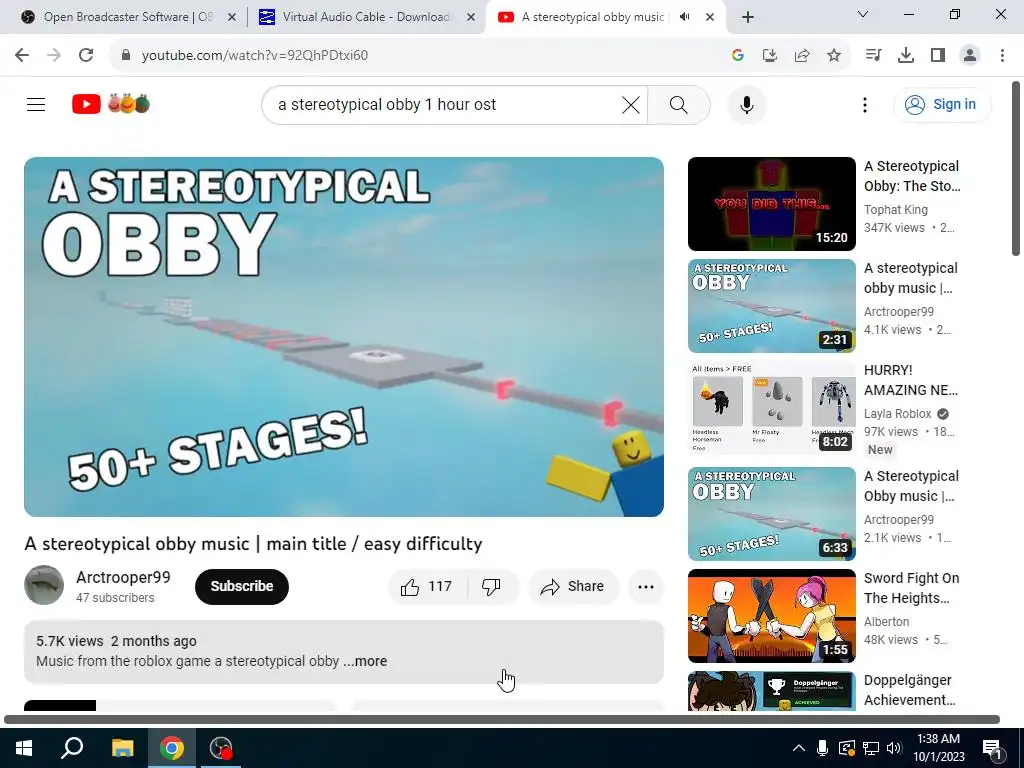Viewport: 1024px width, 768px height.
Task: Open volume control in system tray
Action: (x=895, y=748)
